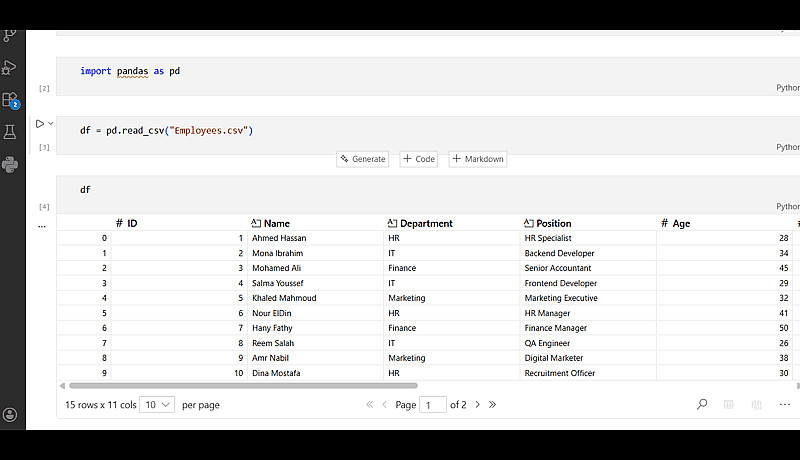This screenshot has width=800, height=460.
Task: Jump to last page of table
Action: 492,405
